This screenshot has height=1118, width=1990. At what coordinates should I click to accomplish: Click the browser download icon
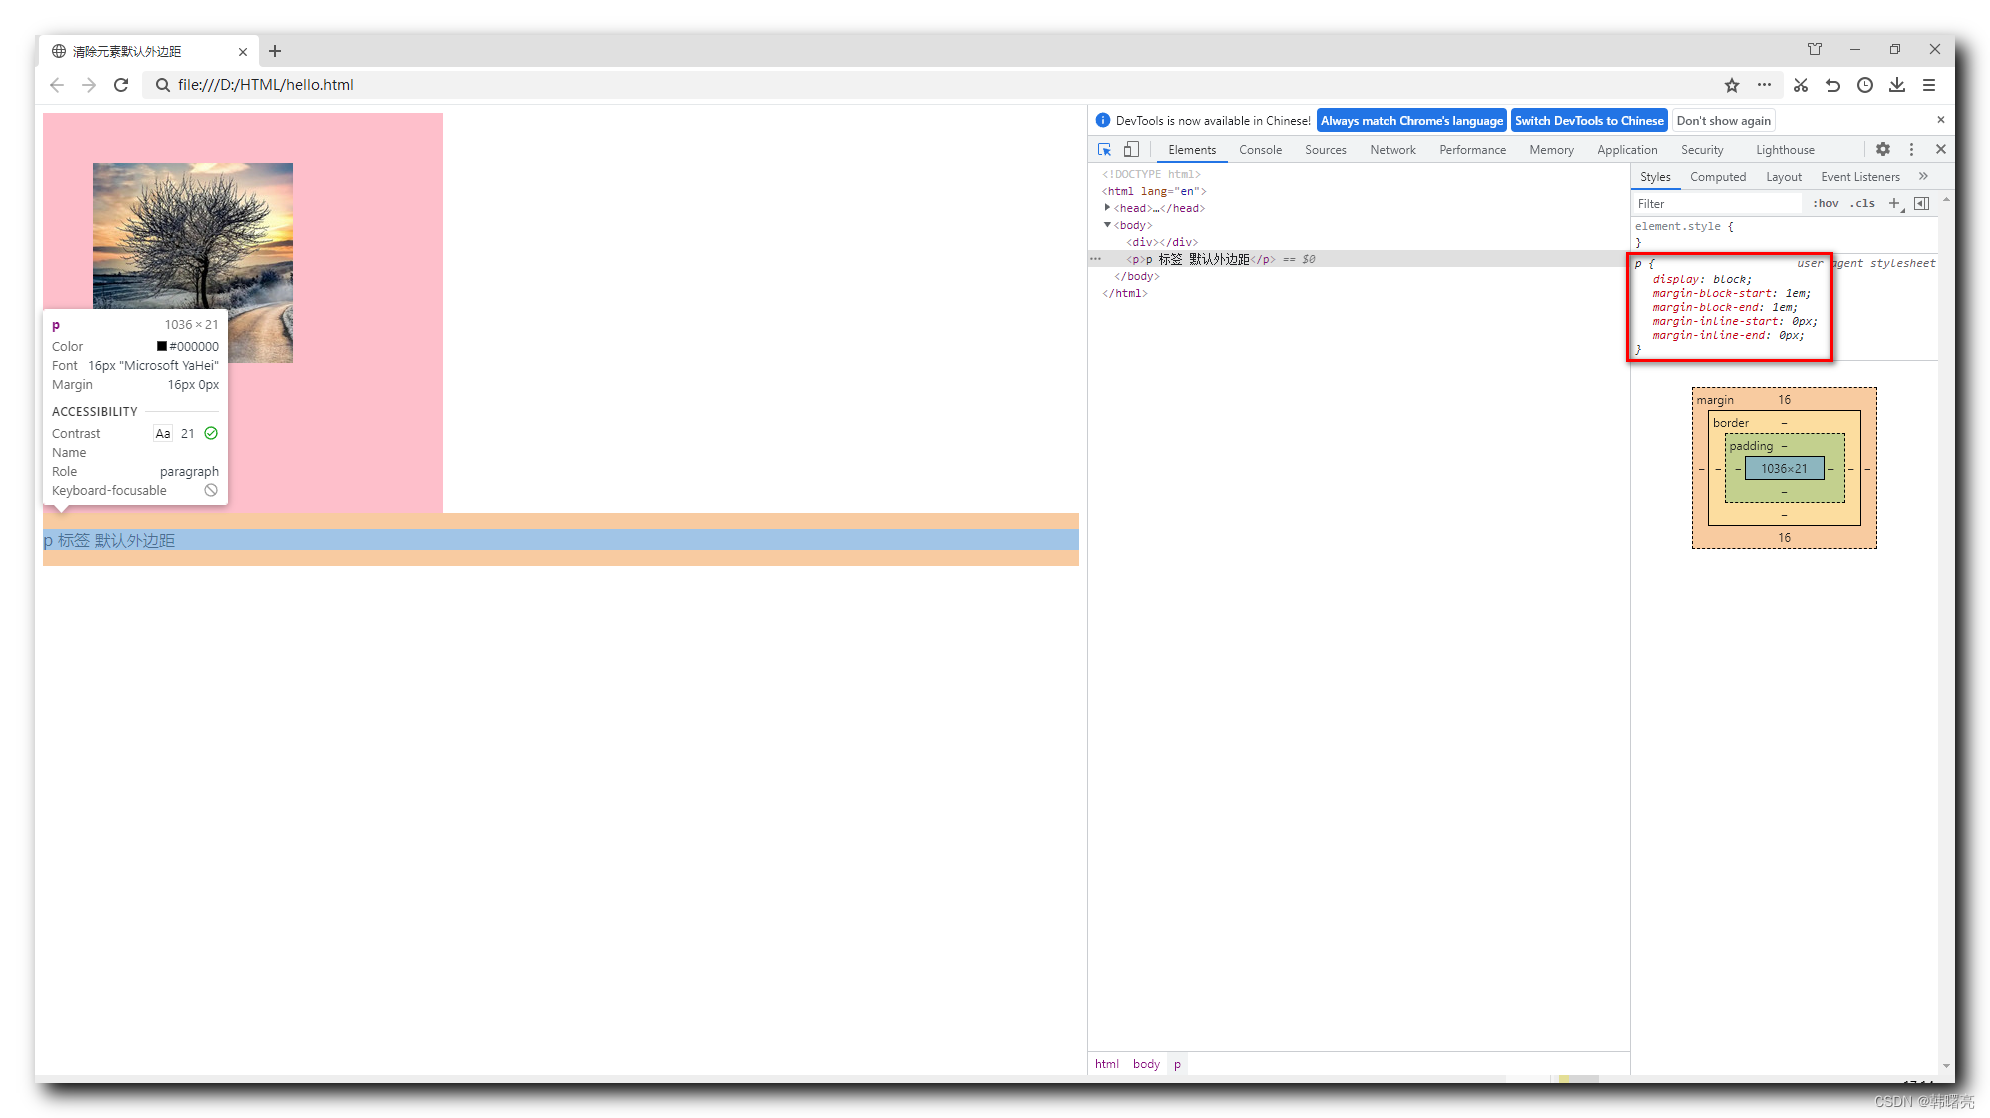(1896, 85)
